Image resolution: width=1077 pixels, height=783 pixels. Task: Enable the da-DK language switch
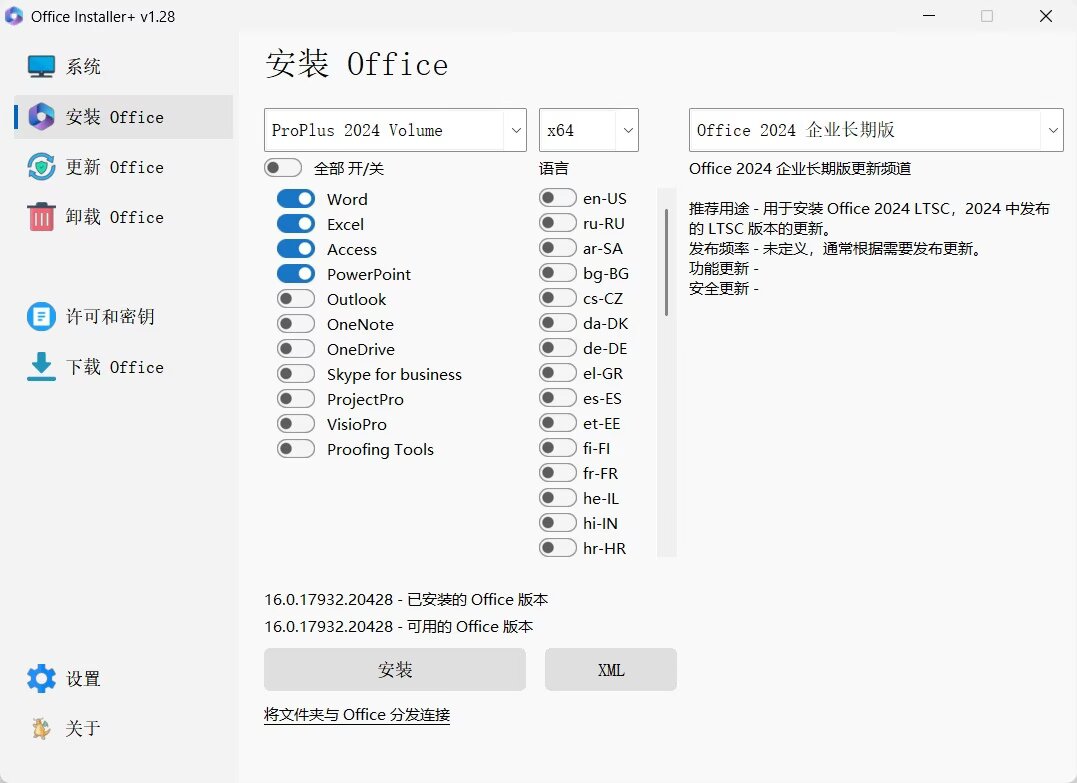558,323
